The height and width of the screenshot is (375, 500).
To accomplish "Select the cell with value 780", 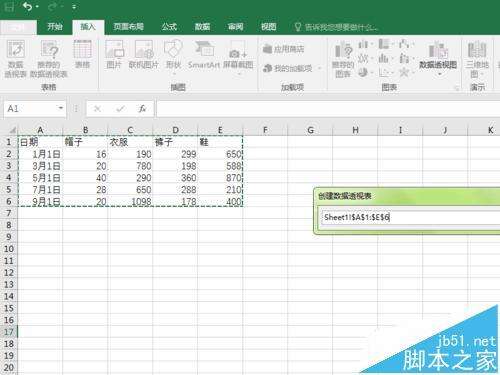I will [x=130, y=166].
